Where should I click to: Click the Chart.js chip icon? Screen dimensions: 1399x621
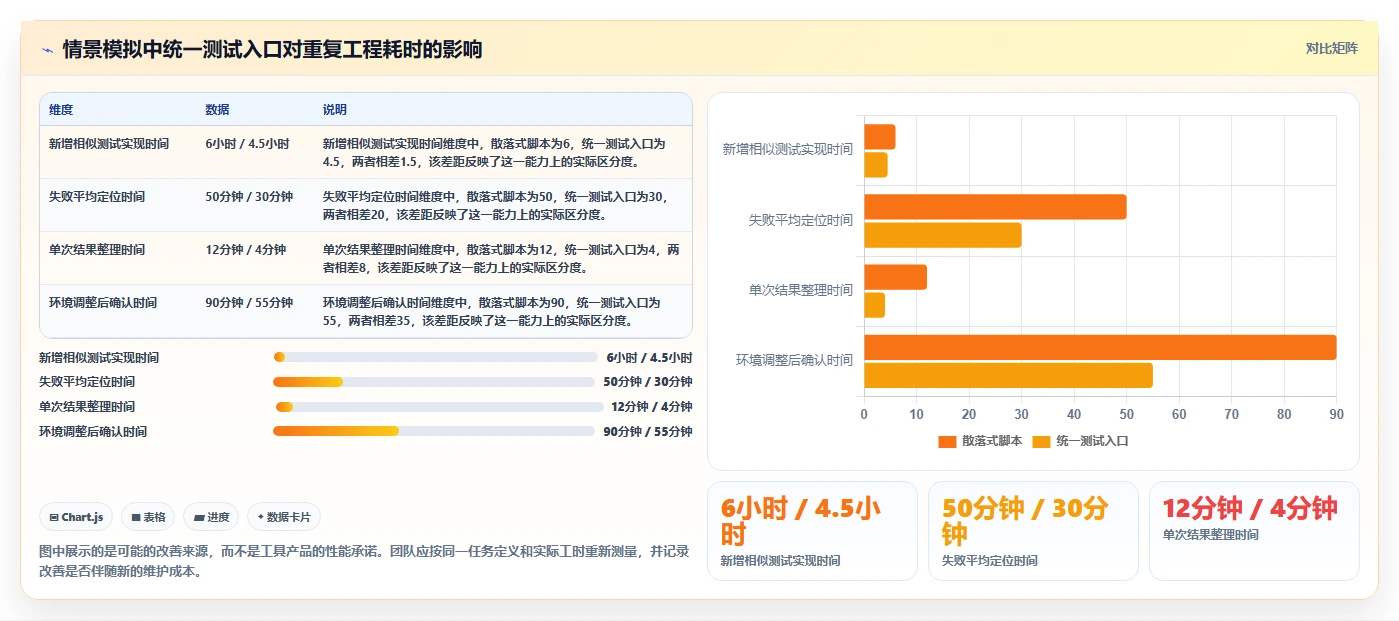[54, 517]
